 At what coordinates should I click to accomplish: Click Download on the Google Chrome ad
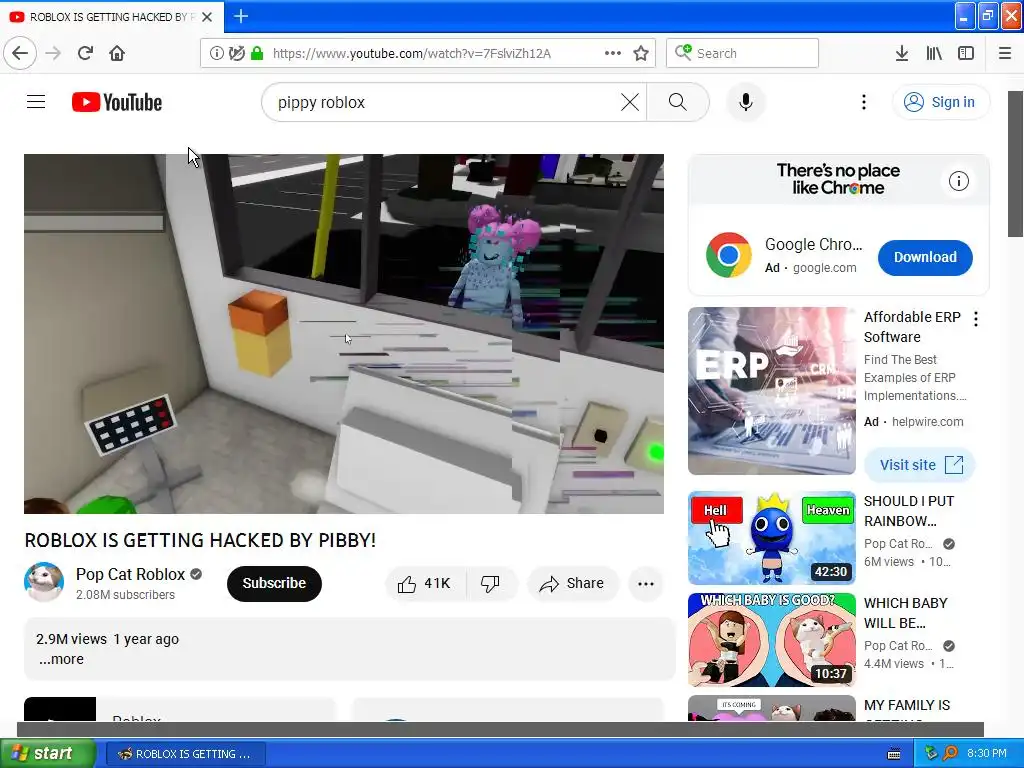click(925, 257)
